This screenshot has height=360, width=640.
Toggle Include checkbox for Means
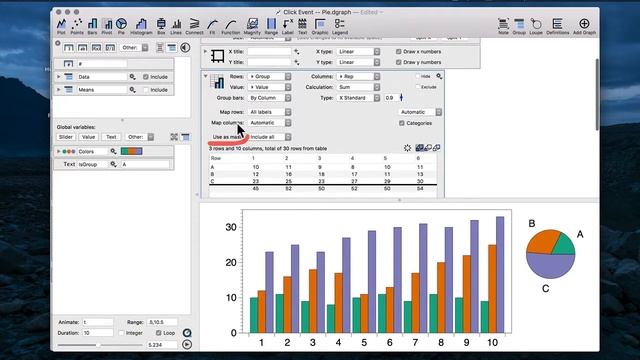click(x=146, y=89)
